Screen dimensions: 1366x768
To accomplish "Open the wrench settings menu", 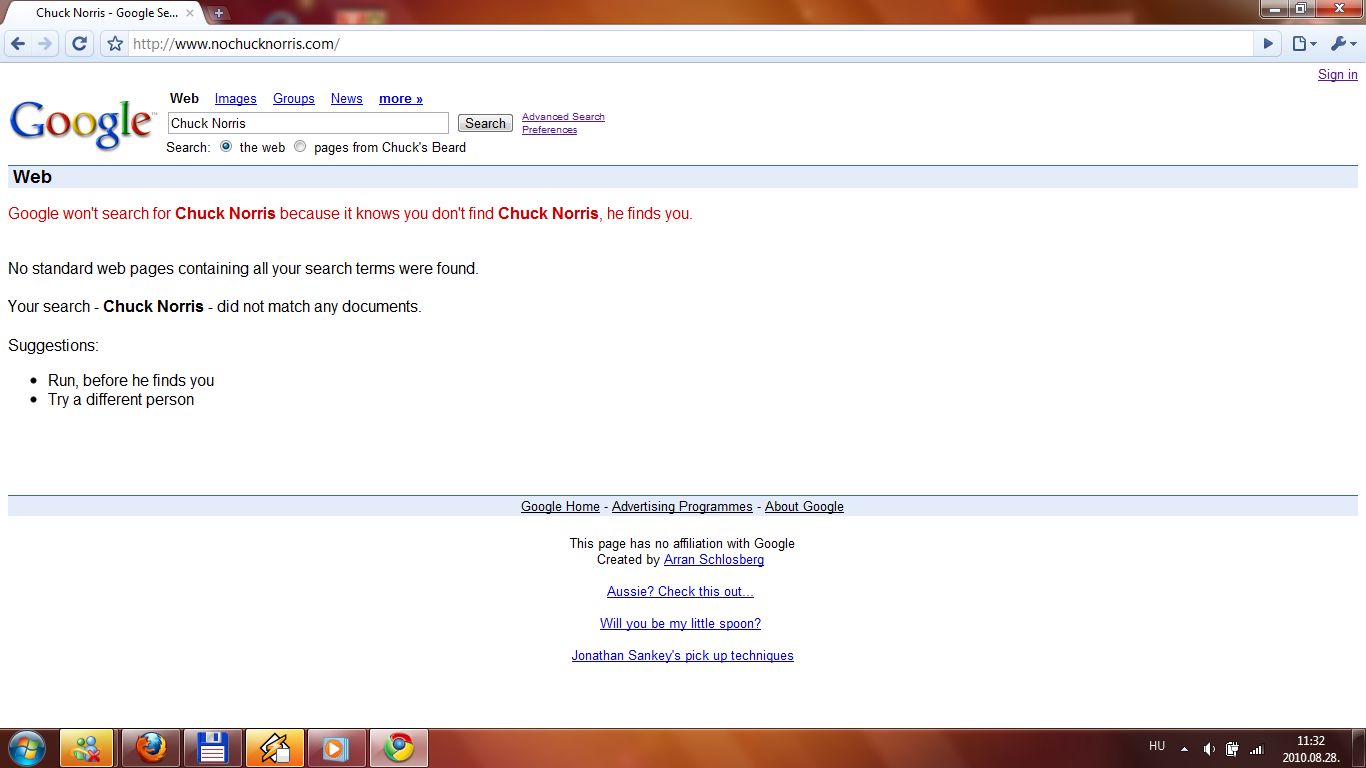I will click(1342, 44).
